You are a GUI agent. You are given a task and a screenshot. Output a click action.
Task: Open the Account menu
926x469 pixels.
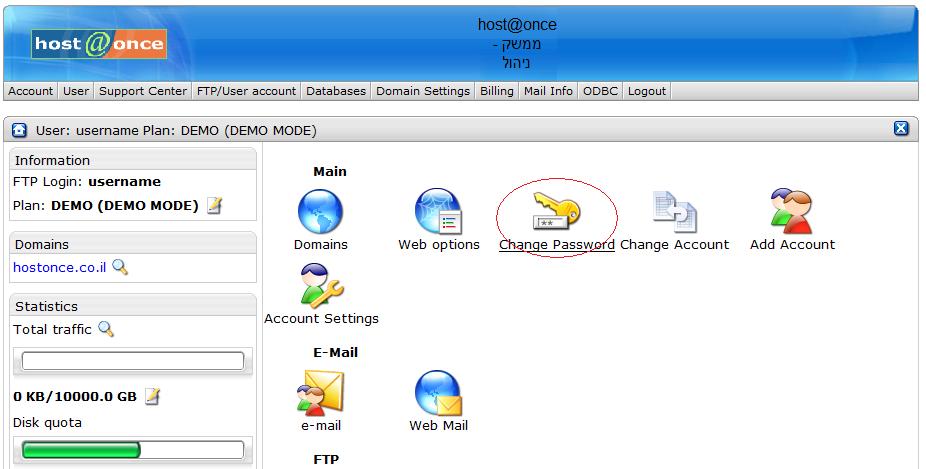pyautogui.click(x=31, y=91)
